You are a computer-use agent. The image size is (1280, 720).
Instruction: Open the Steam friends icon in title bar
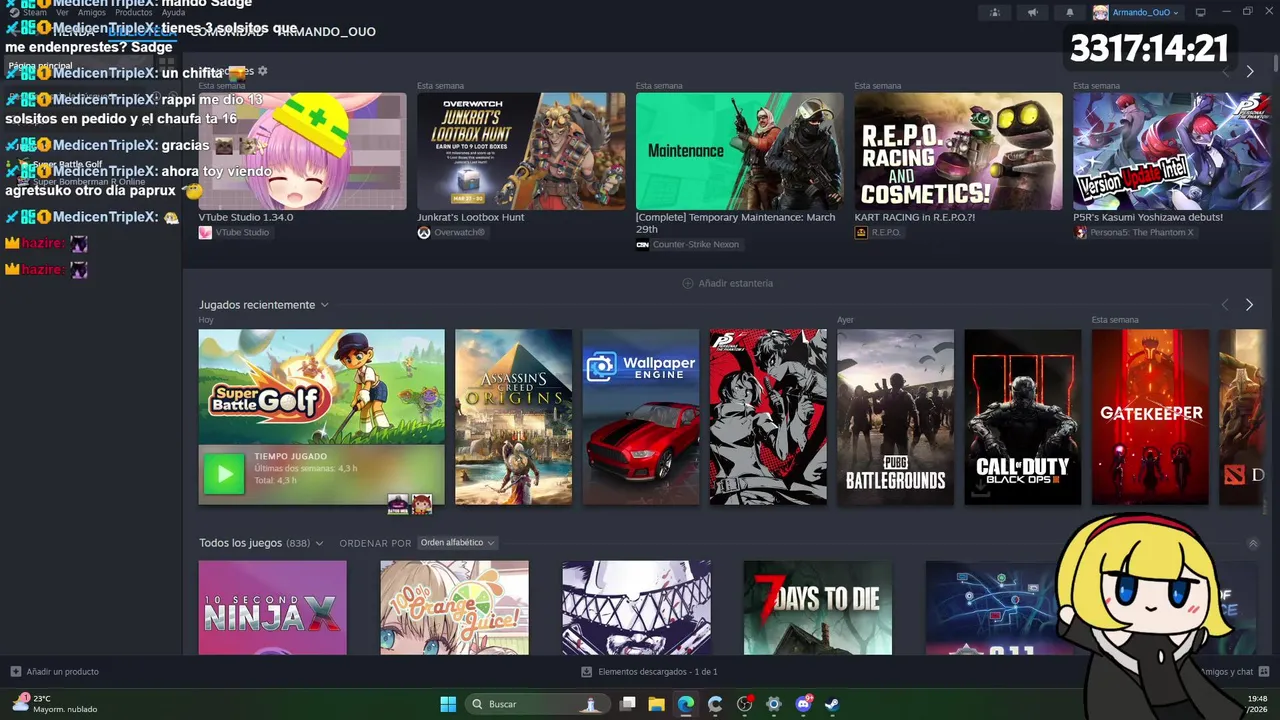(x=994, y=12)
